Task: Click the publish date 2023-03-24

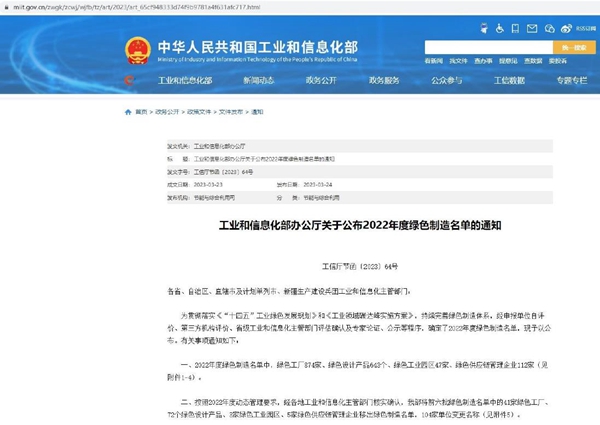Action: point(318,185)
